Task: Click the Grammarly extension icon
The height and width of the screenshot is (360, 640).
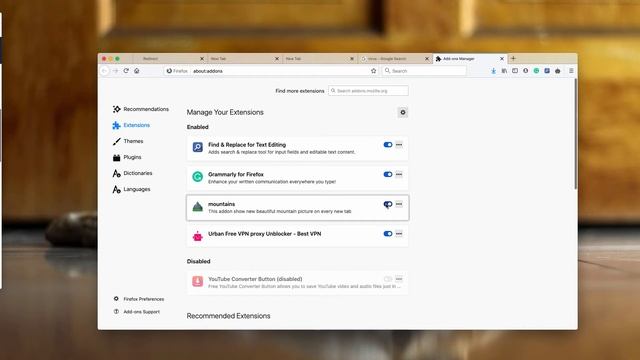Action: pyautogui.click(x=198, y=177)
